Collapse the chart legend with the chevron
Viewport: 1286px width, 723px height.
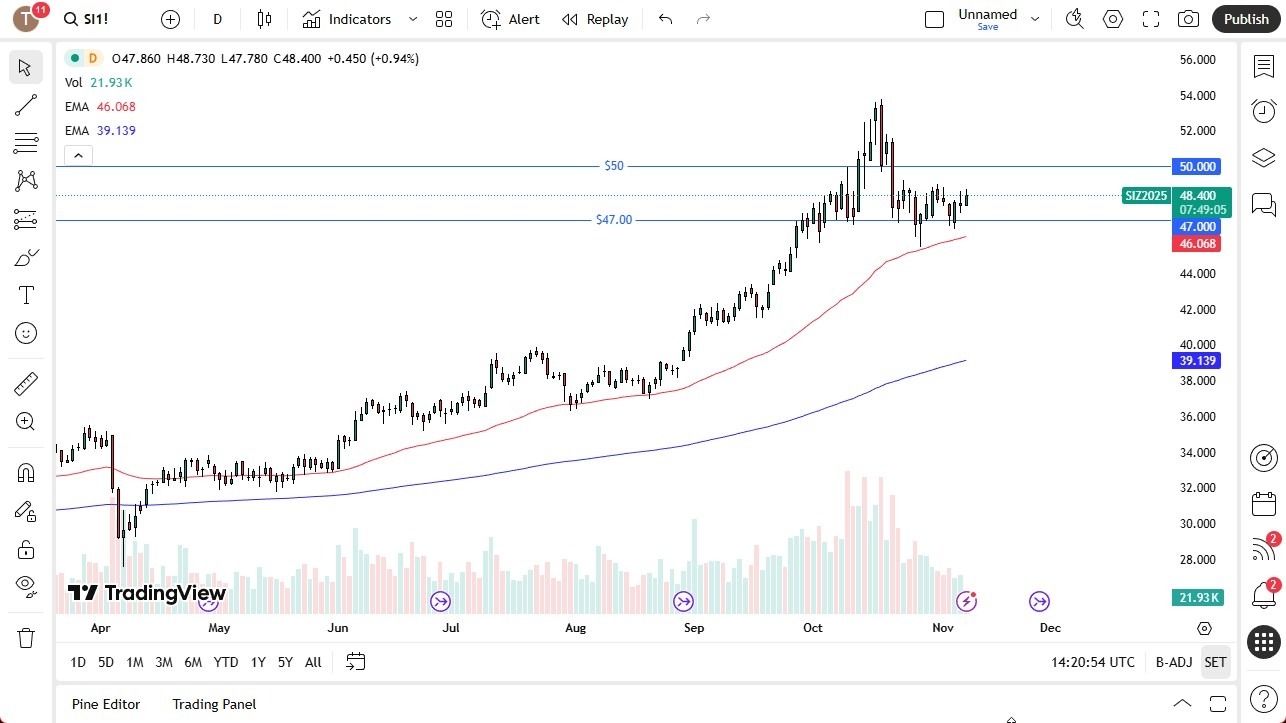(x=78, y=155)
